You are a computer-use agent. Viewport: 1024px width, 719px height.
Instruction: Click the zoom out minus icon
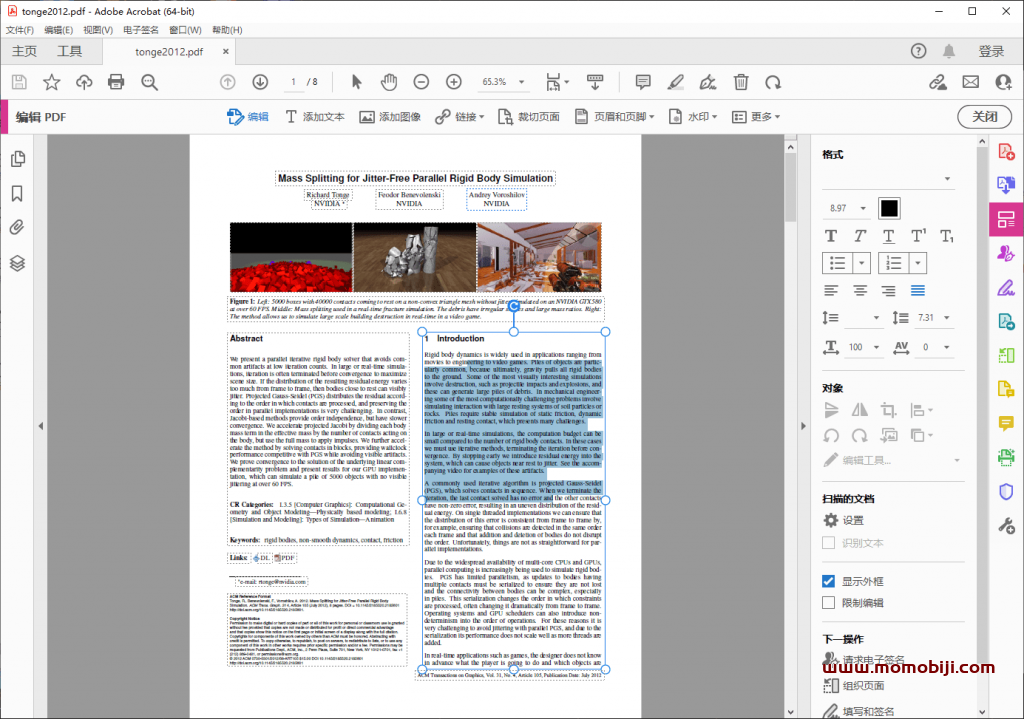pyautogui.click(x=420, y=82)
